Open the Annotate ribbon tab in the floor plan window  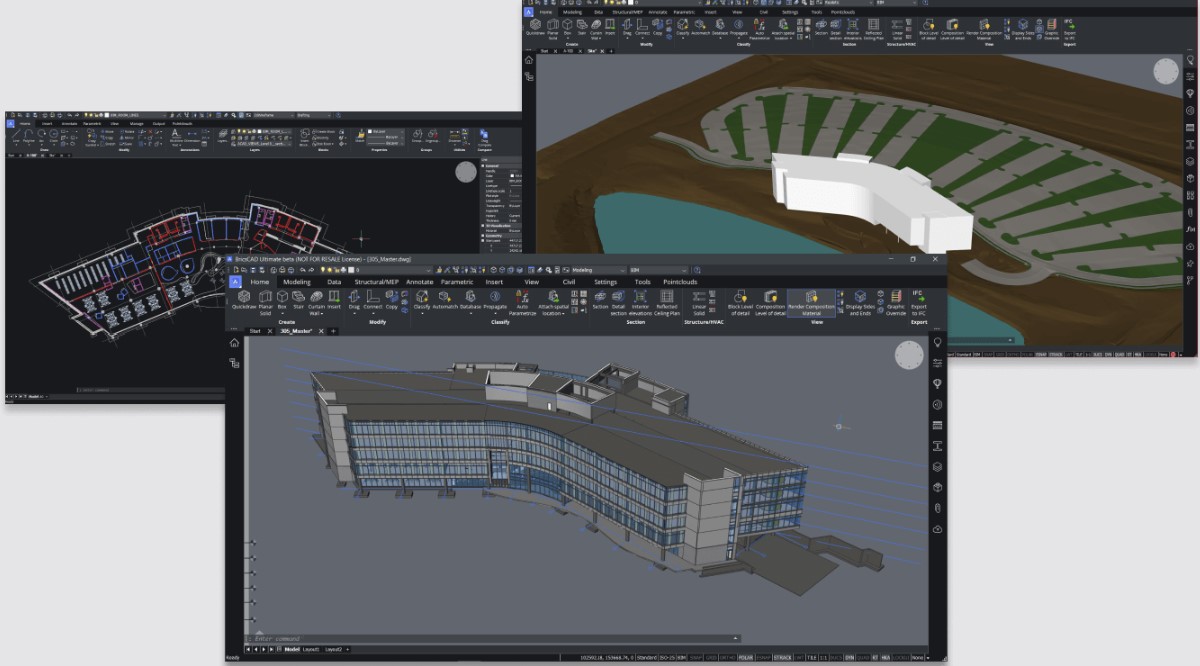tap(70, 124)
